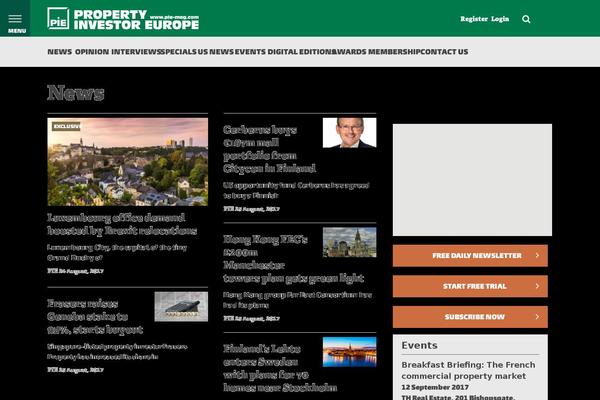
Task: Open the US NEWS menu item
Action: click(x=215, y=52)
